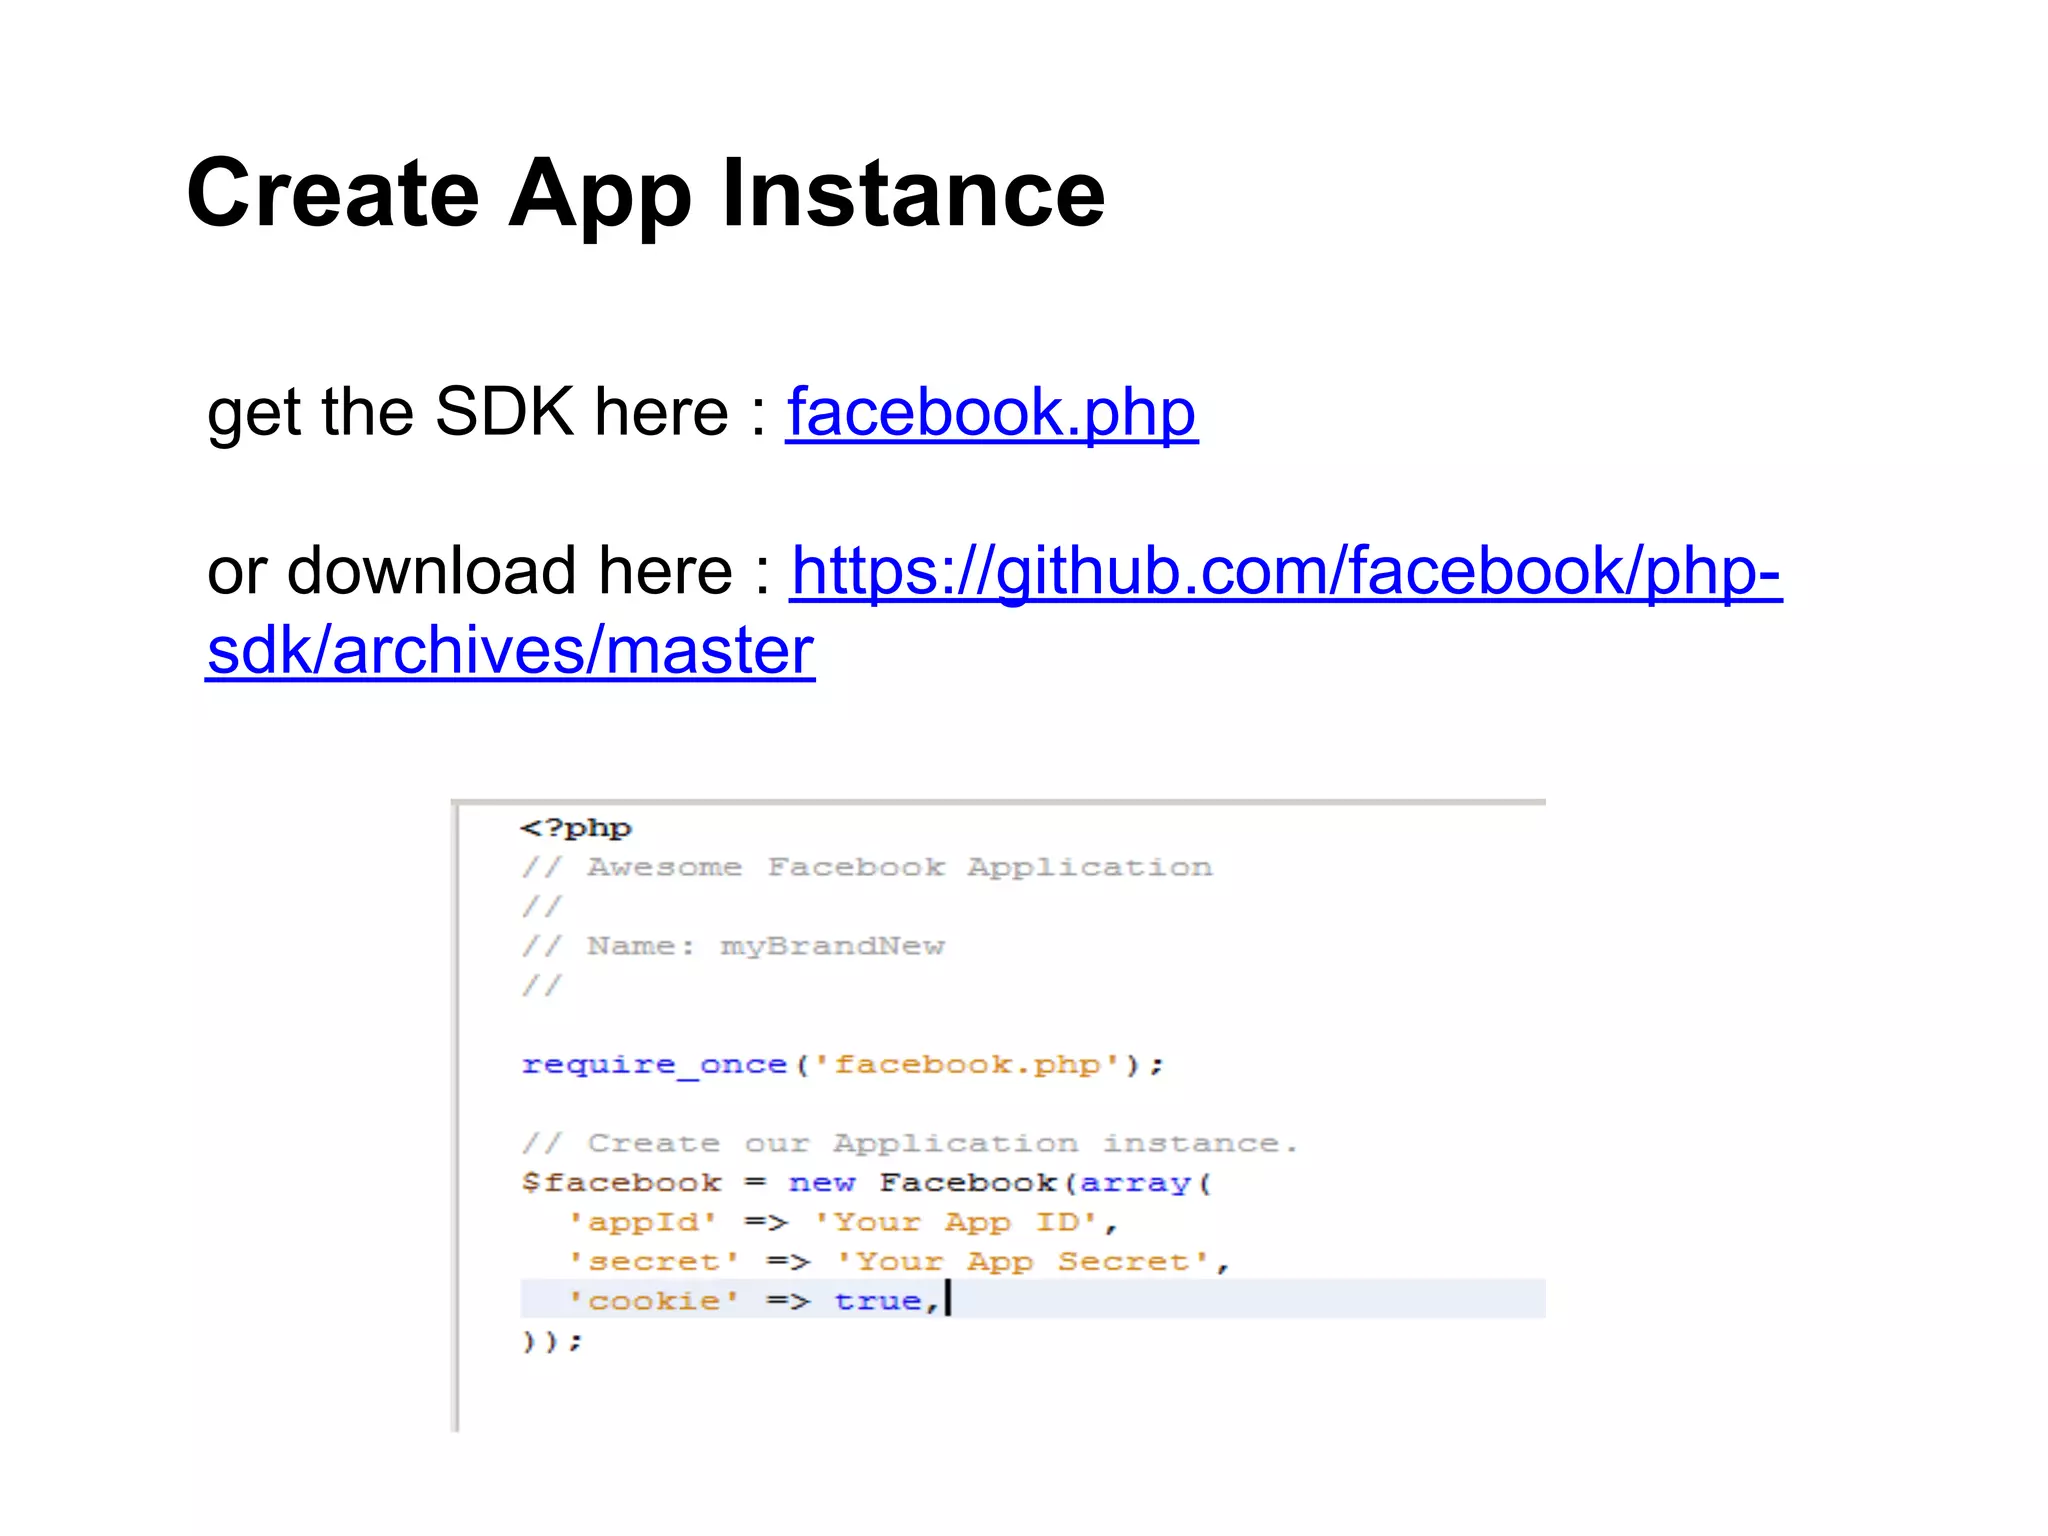The height and width of the screenshot is (1536, 2048).
Task: Click the sdk/archives/master link text
Action: click(x=510, y=651)
